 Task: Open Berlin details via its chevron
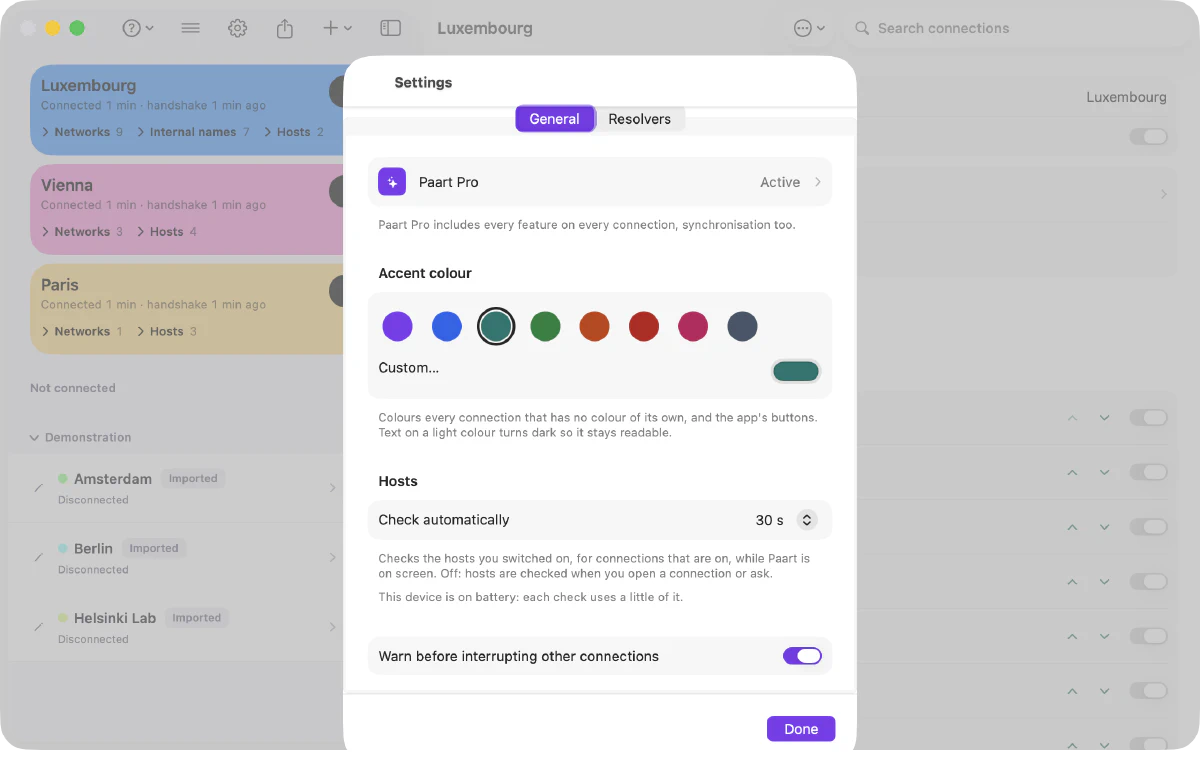point(333,557)
